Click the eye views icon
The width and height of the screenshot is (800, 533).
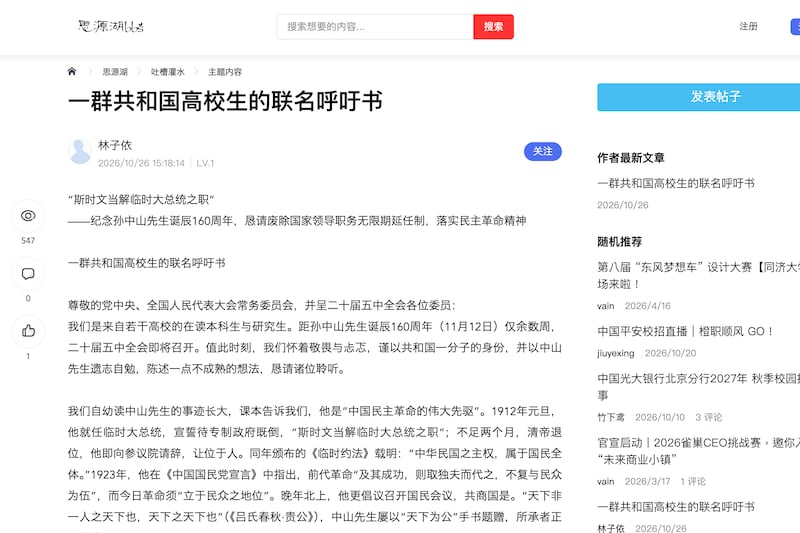pyautogui.click(x=28, y=216)
